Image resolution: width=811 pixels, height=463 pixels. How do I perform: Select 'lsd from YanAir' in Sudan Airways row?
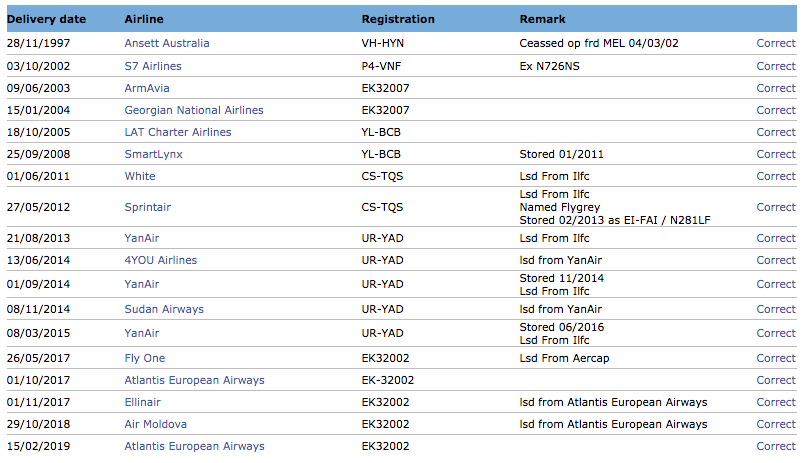tap(561, 309)
